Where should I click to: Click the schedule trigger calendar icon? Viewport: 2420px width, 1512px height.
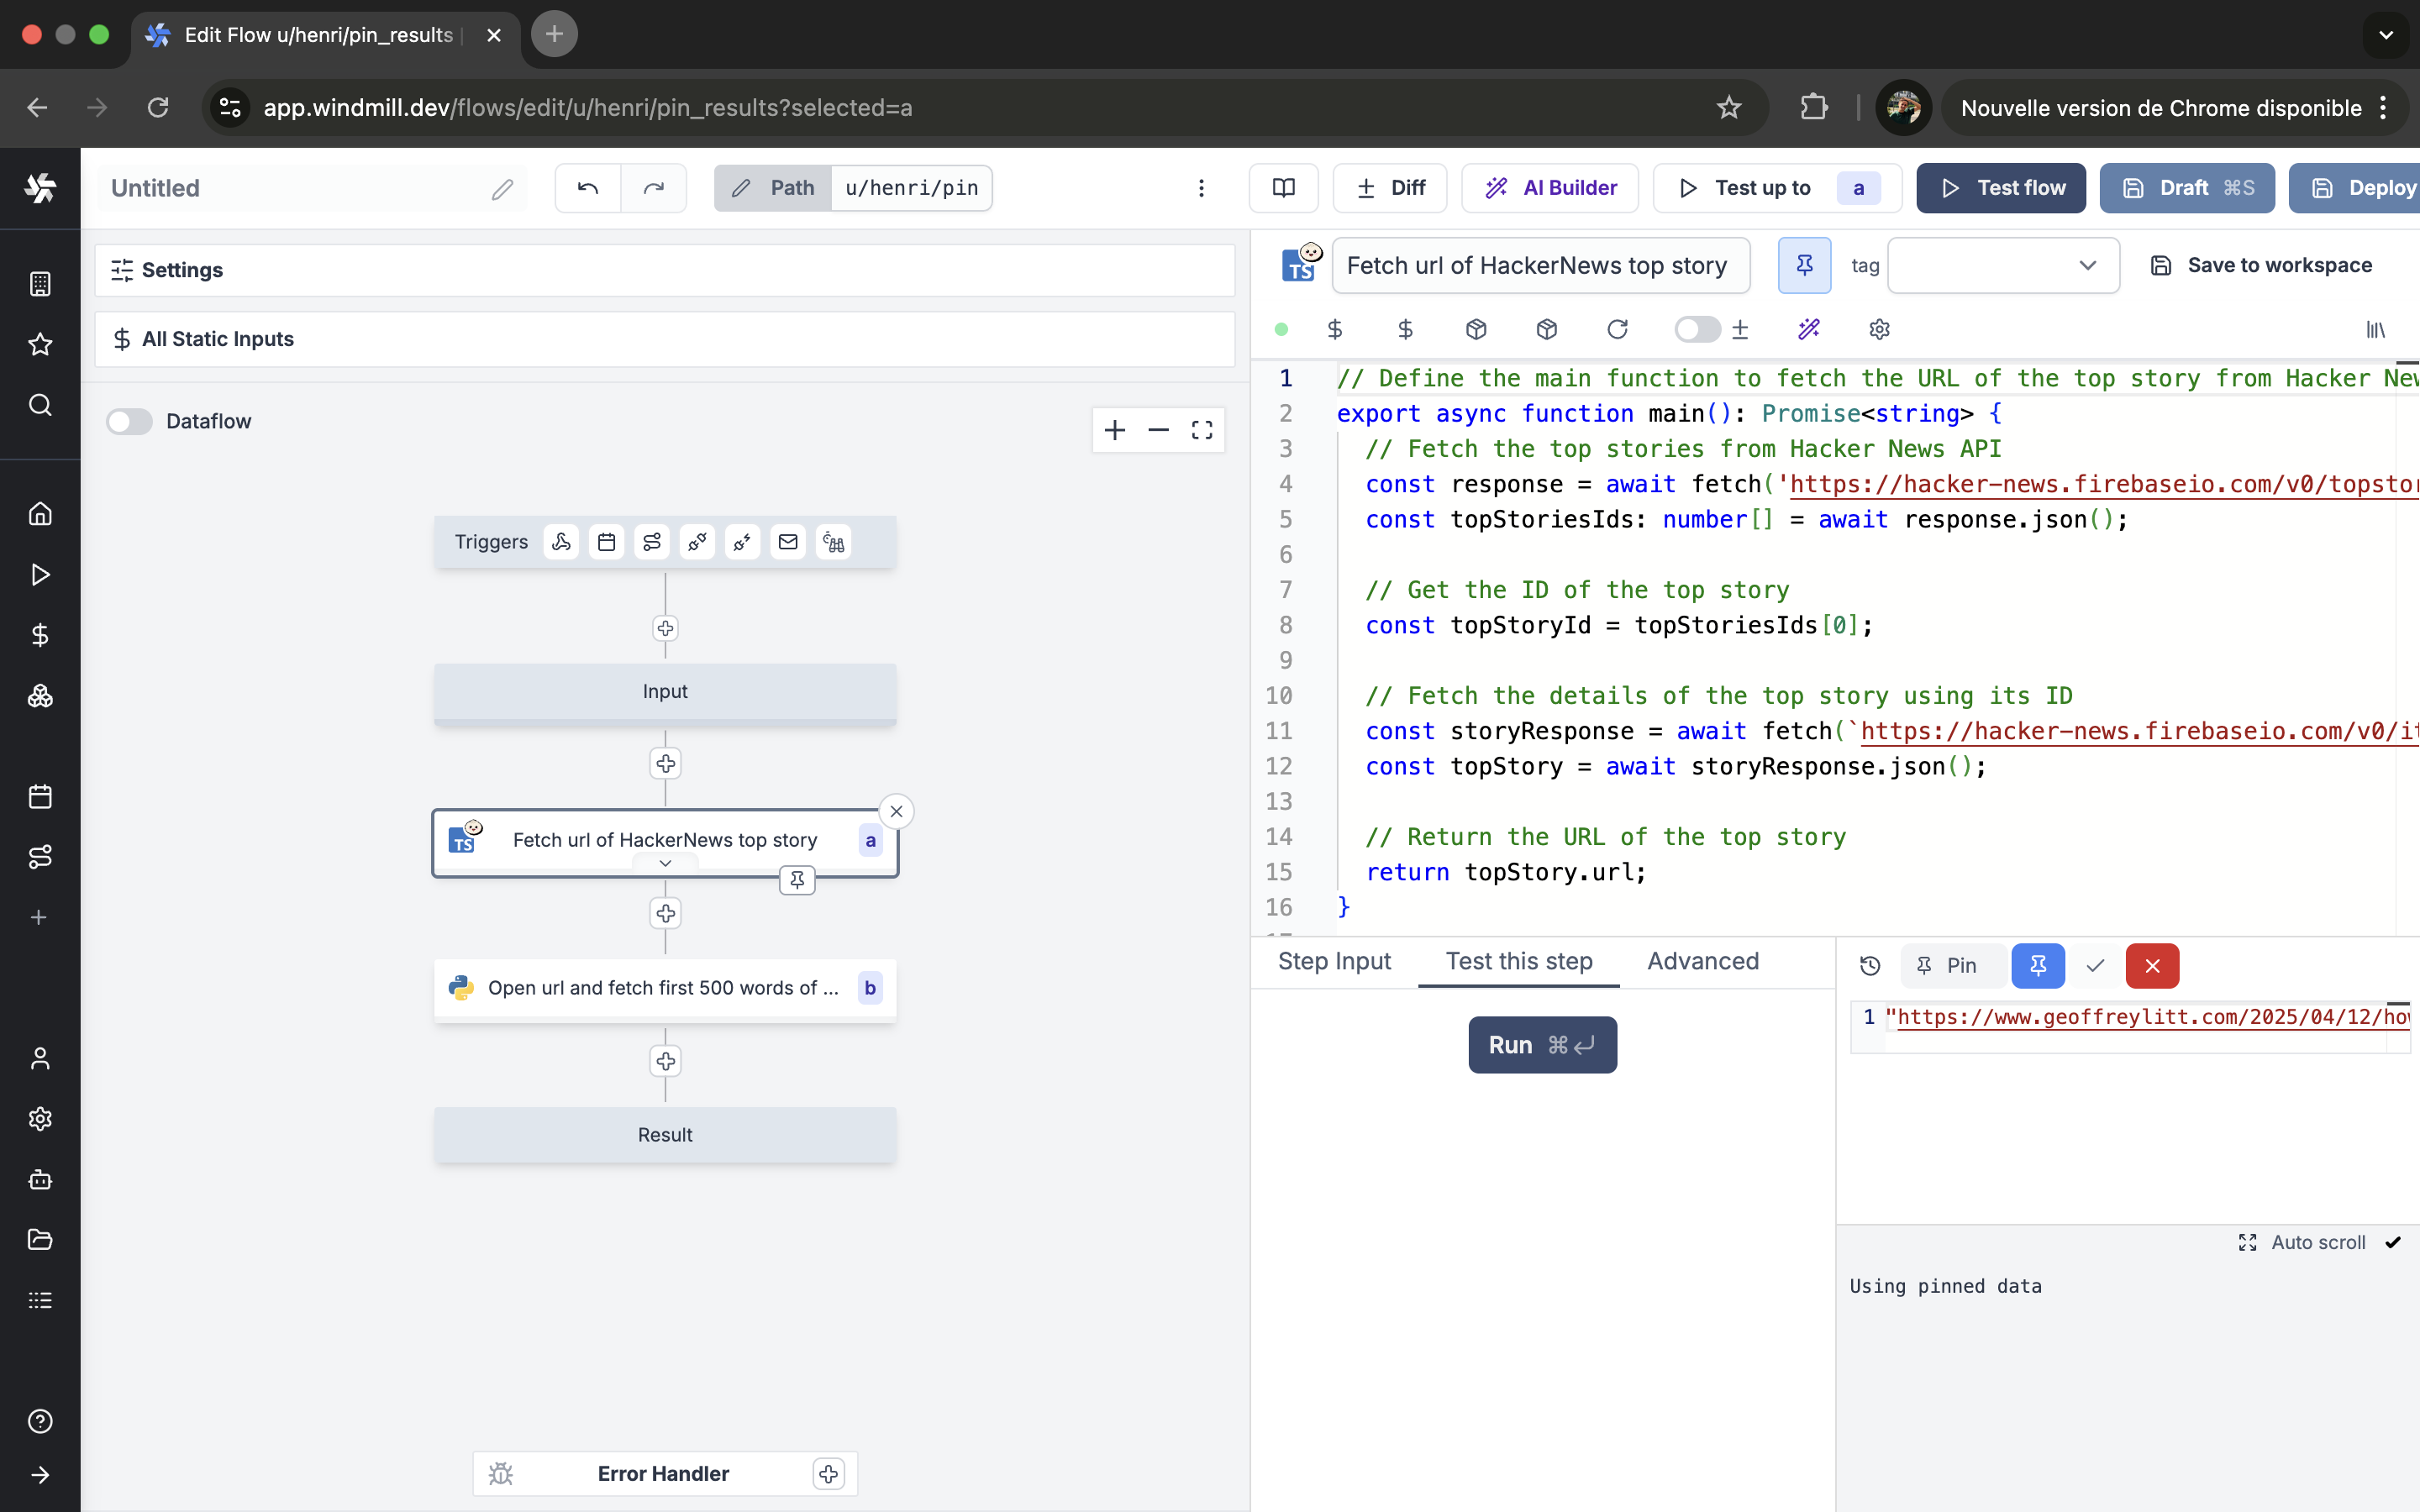coord(606,542)
